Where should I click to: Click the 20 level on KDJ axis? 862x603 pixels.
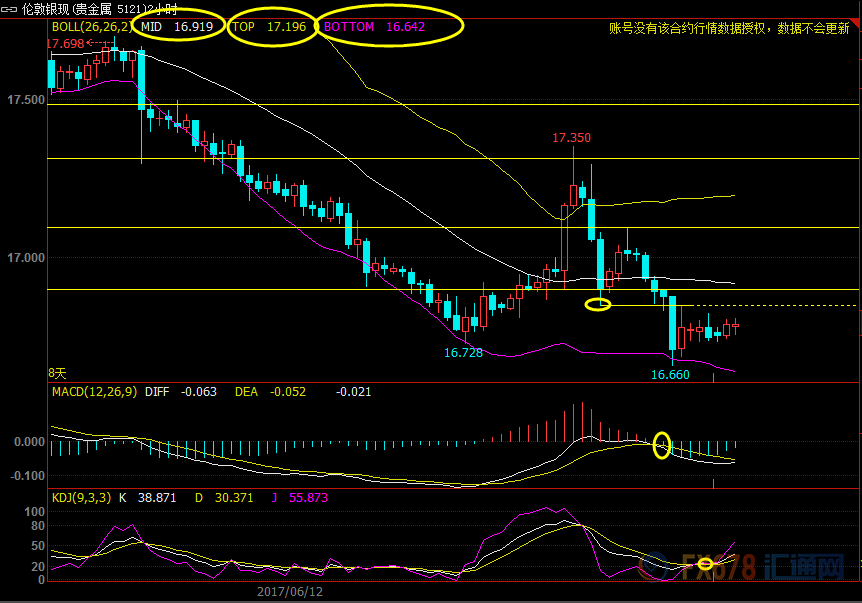[37, 567]
